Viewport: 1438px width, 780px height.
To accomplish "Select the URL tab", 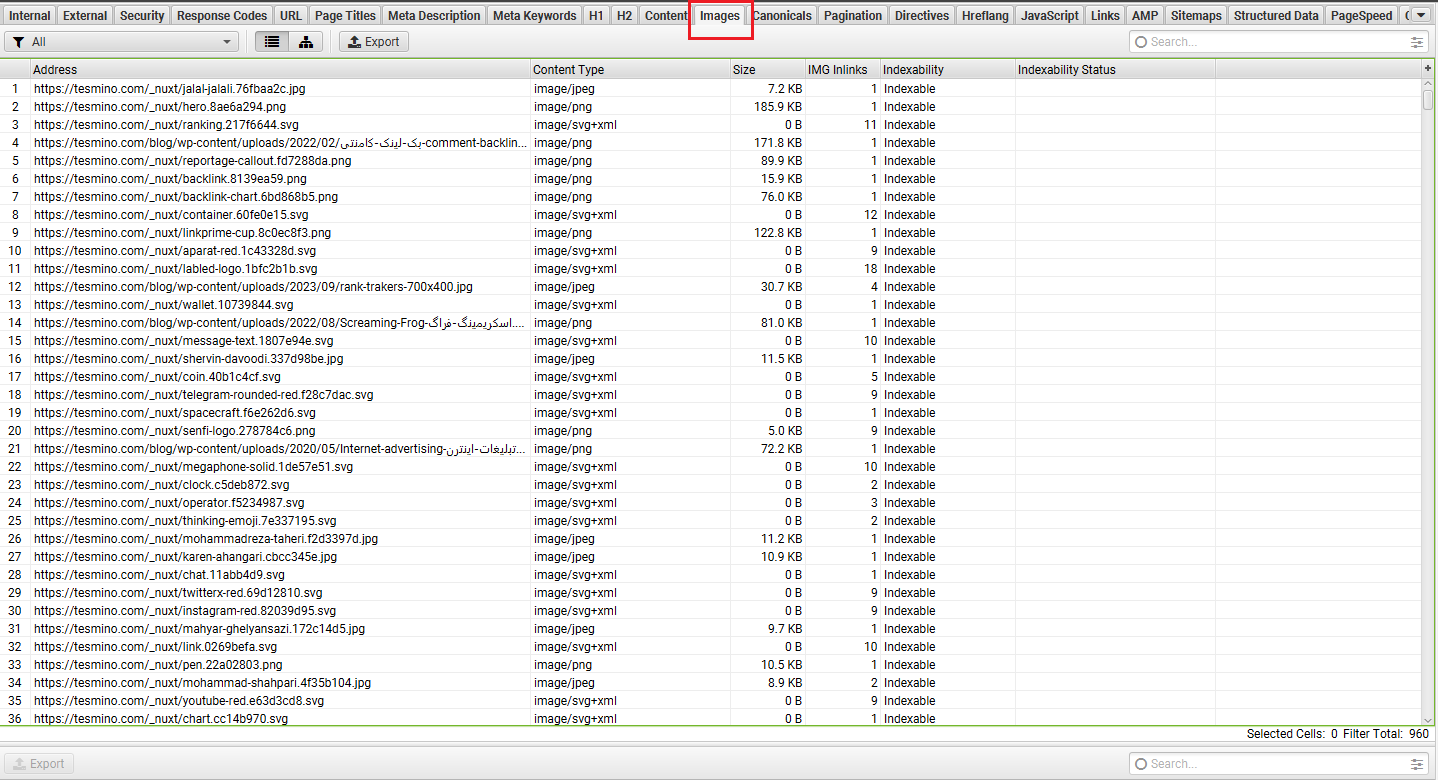I will click(291, 15).
